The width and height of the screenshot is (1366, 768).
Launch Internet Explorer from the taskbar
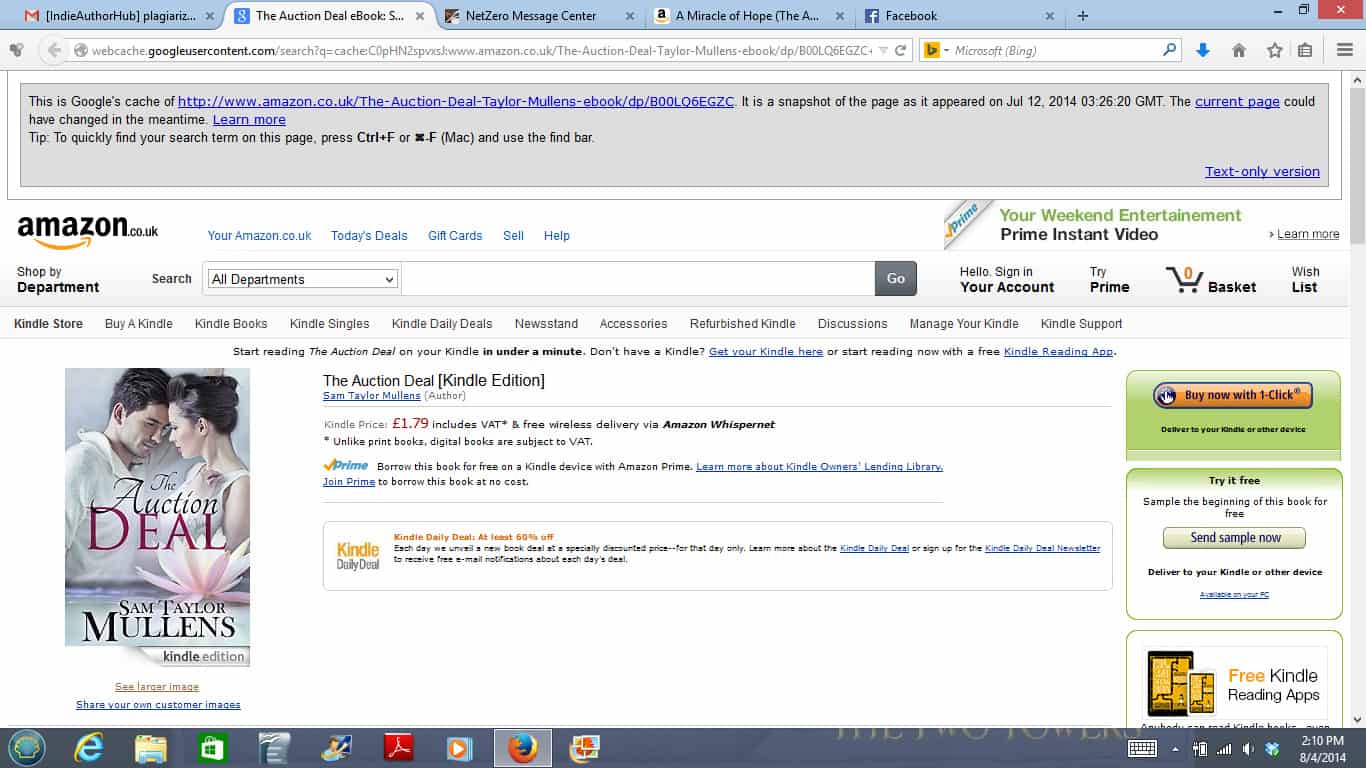pyautogui.click(x=89, y=748)
